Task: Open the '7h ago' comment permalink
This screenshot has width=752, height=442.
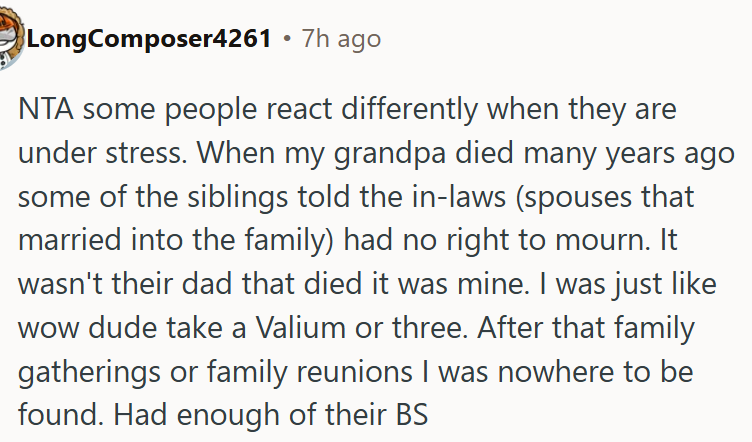Action: tap(341, 39)
